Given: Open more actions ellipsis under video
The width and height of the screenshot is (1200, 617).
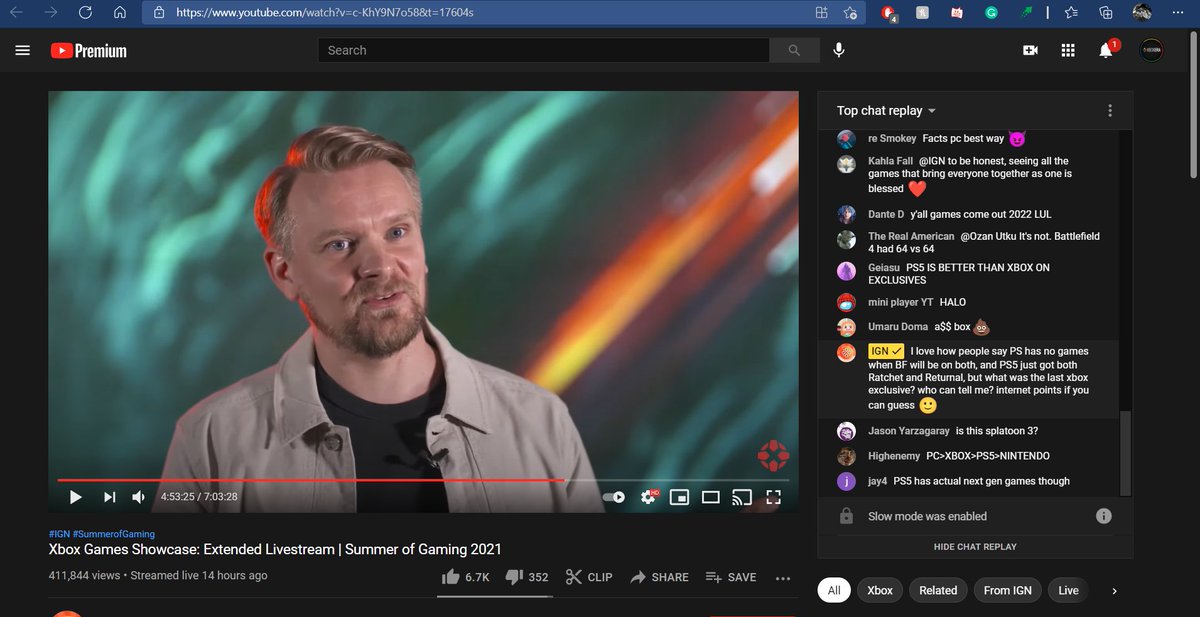Looking at the screenshot, I should click(783, 578).
